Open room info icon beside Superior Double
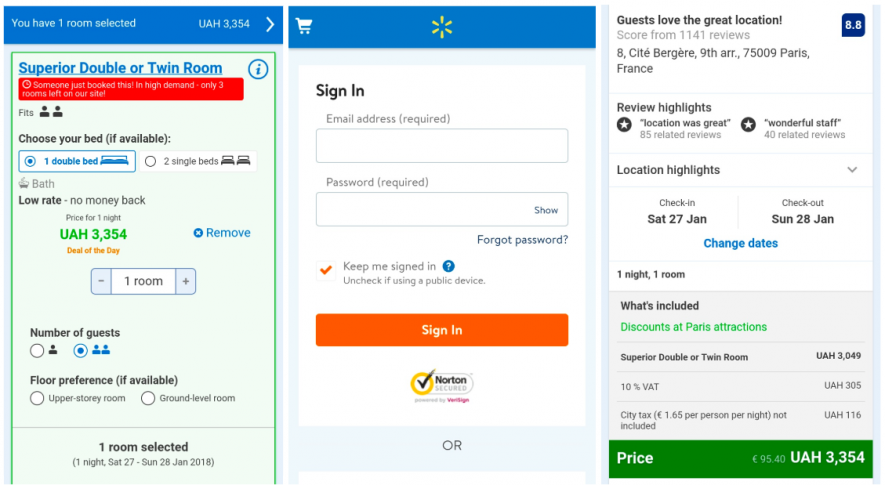 pyautogui.click(x=258, y=69)
